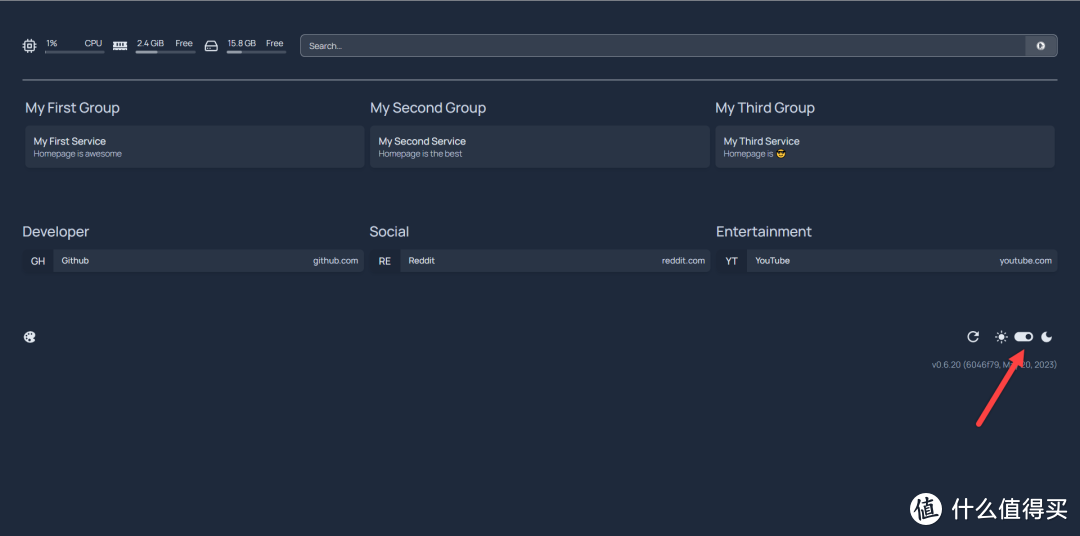The height and width of the screenshot is (536, 1080).
Task: Click into the Search input field
Action: (x=660, y=46)
